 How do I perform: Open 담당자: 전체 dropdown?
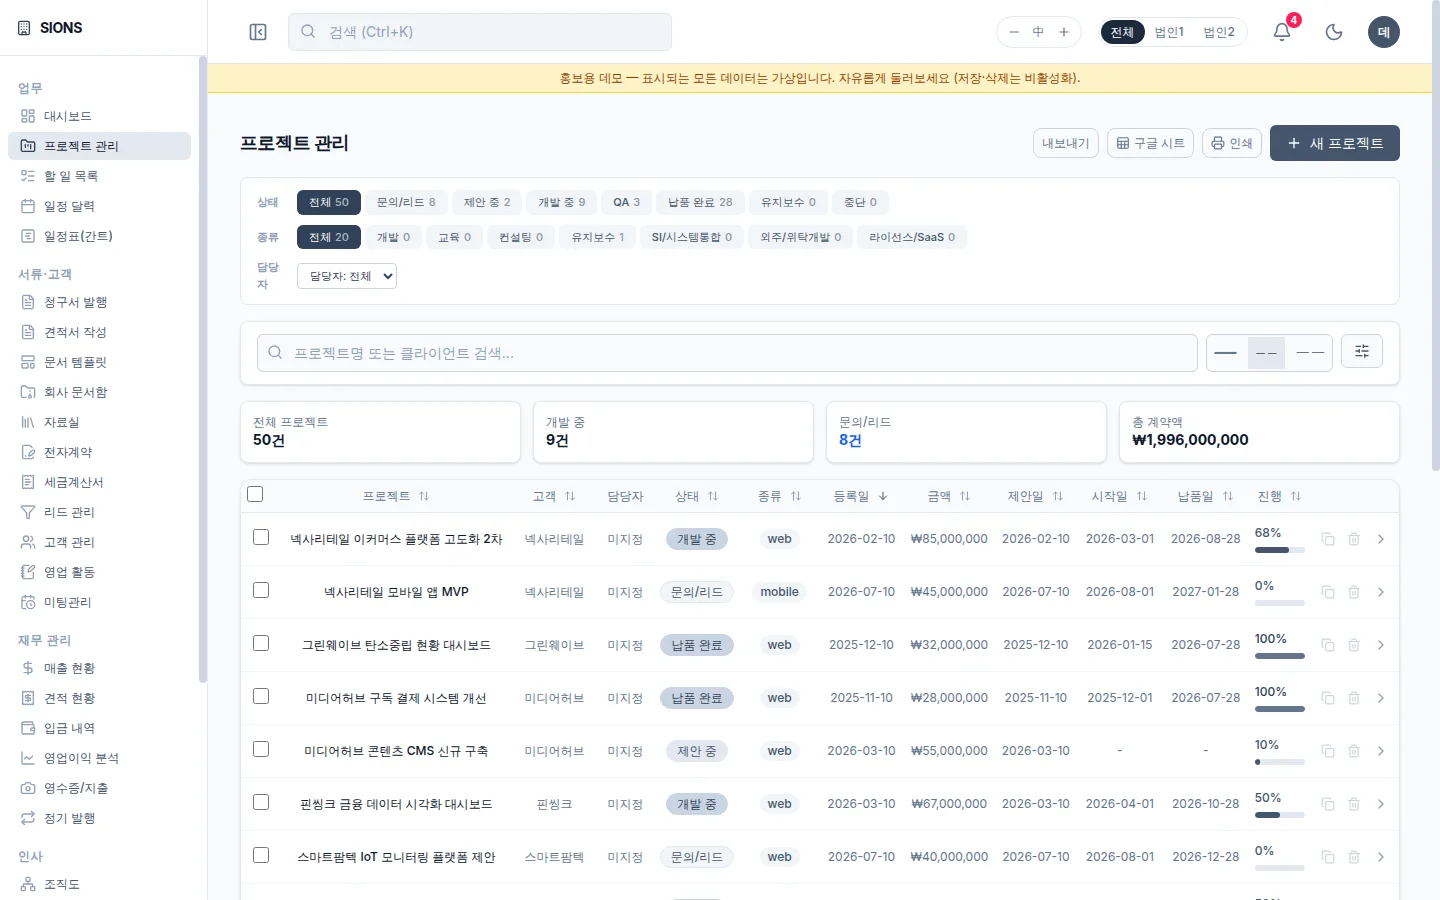coord(347,276)
